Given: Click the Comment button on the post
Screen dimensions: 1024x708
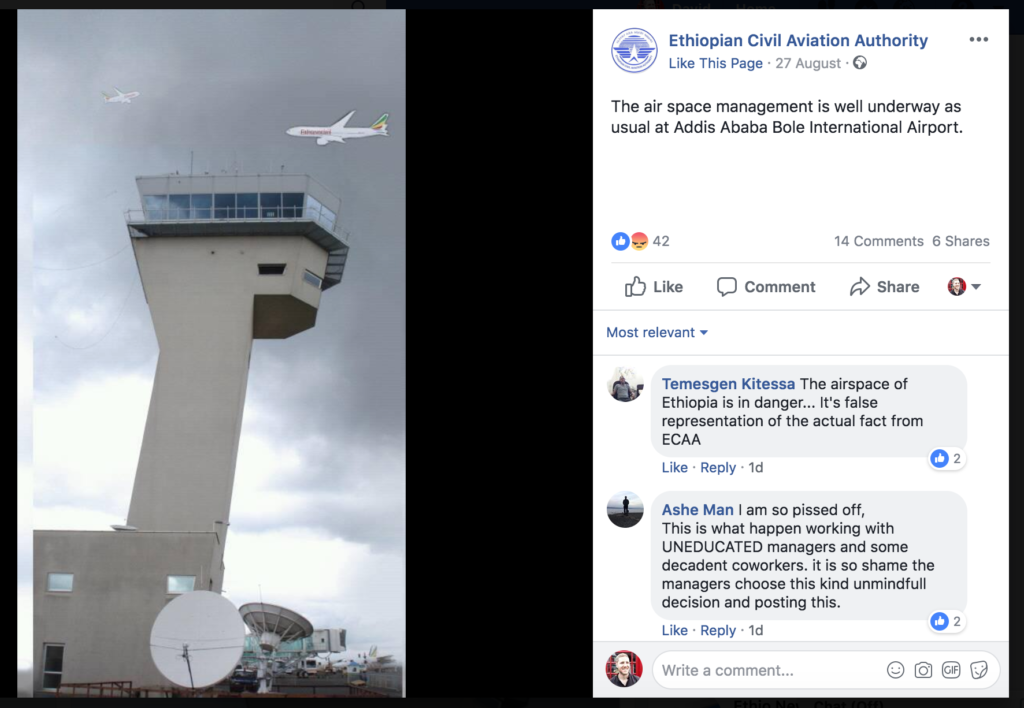Looking at the screenshot, I should (x=766, y=287).
